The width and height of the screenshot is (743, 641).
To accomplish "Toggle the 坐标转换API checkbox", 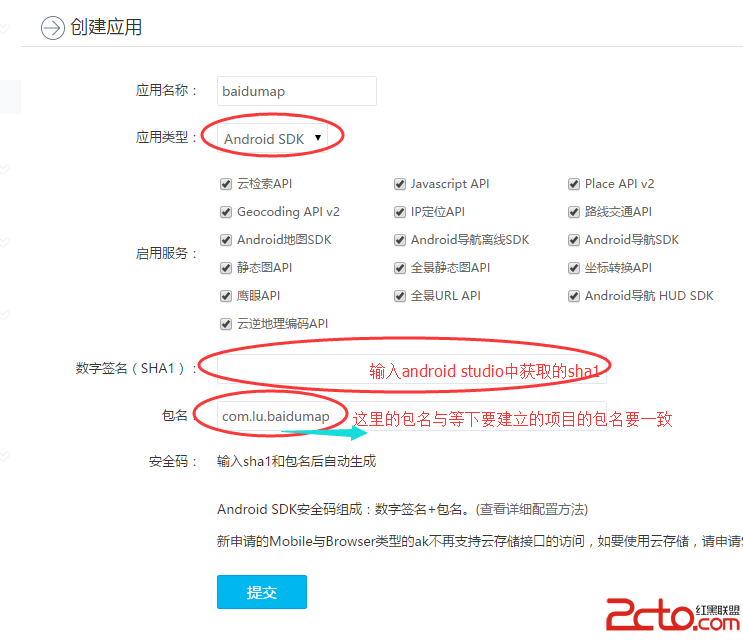I will click(x=574, y=268).
